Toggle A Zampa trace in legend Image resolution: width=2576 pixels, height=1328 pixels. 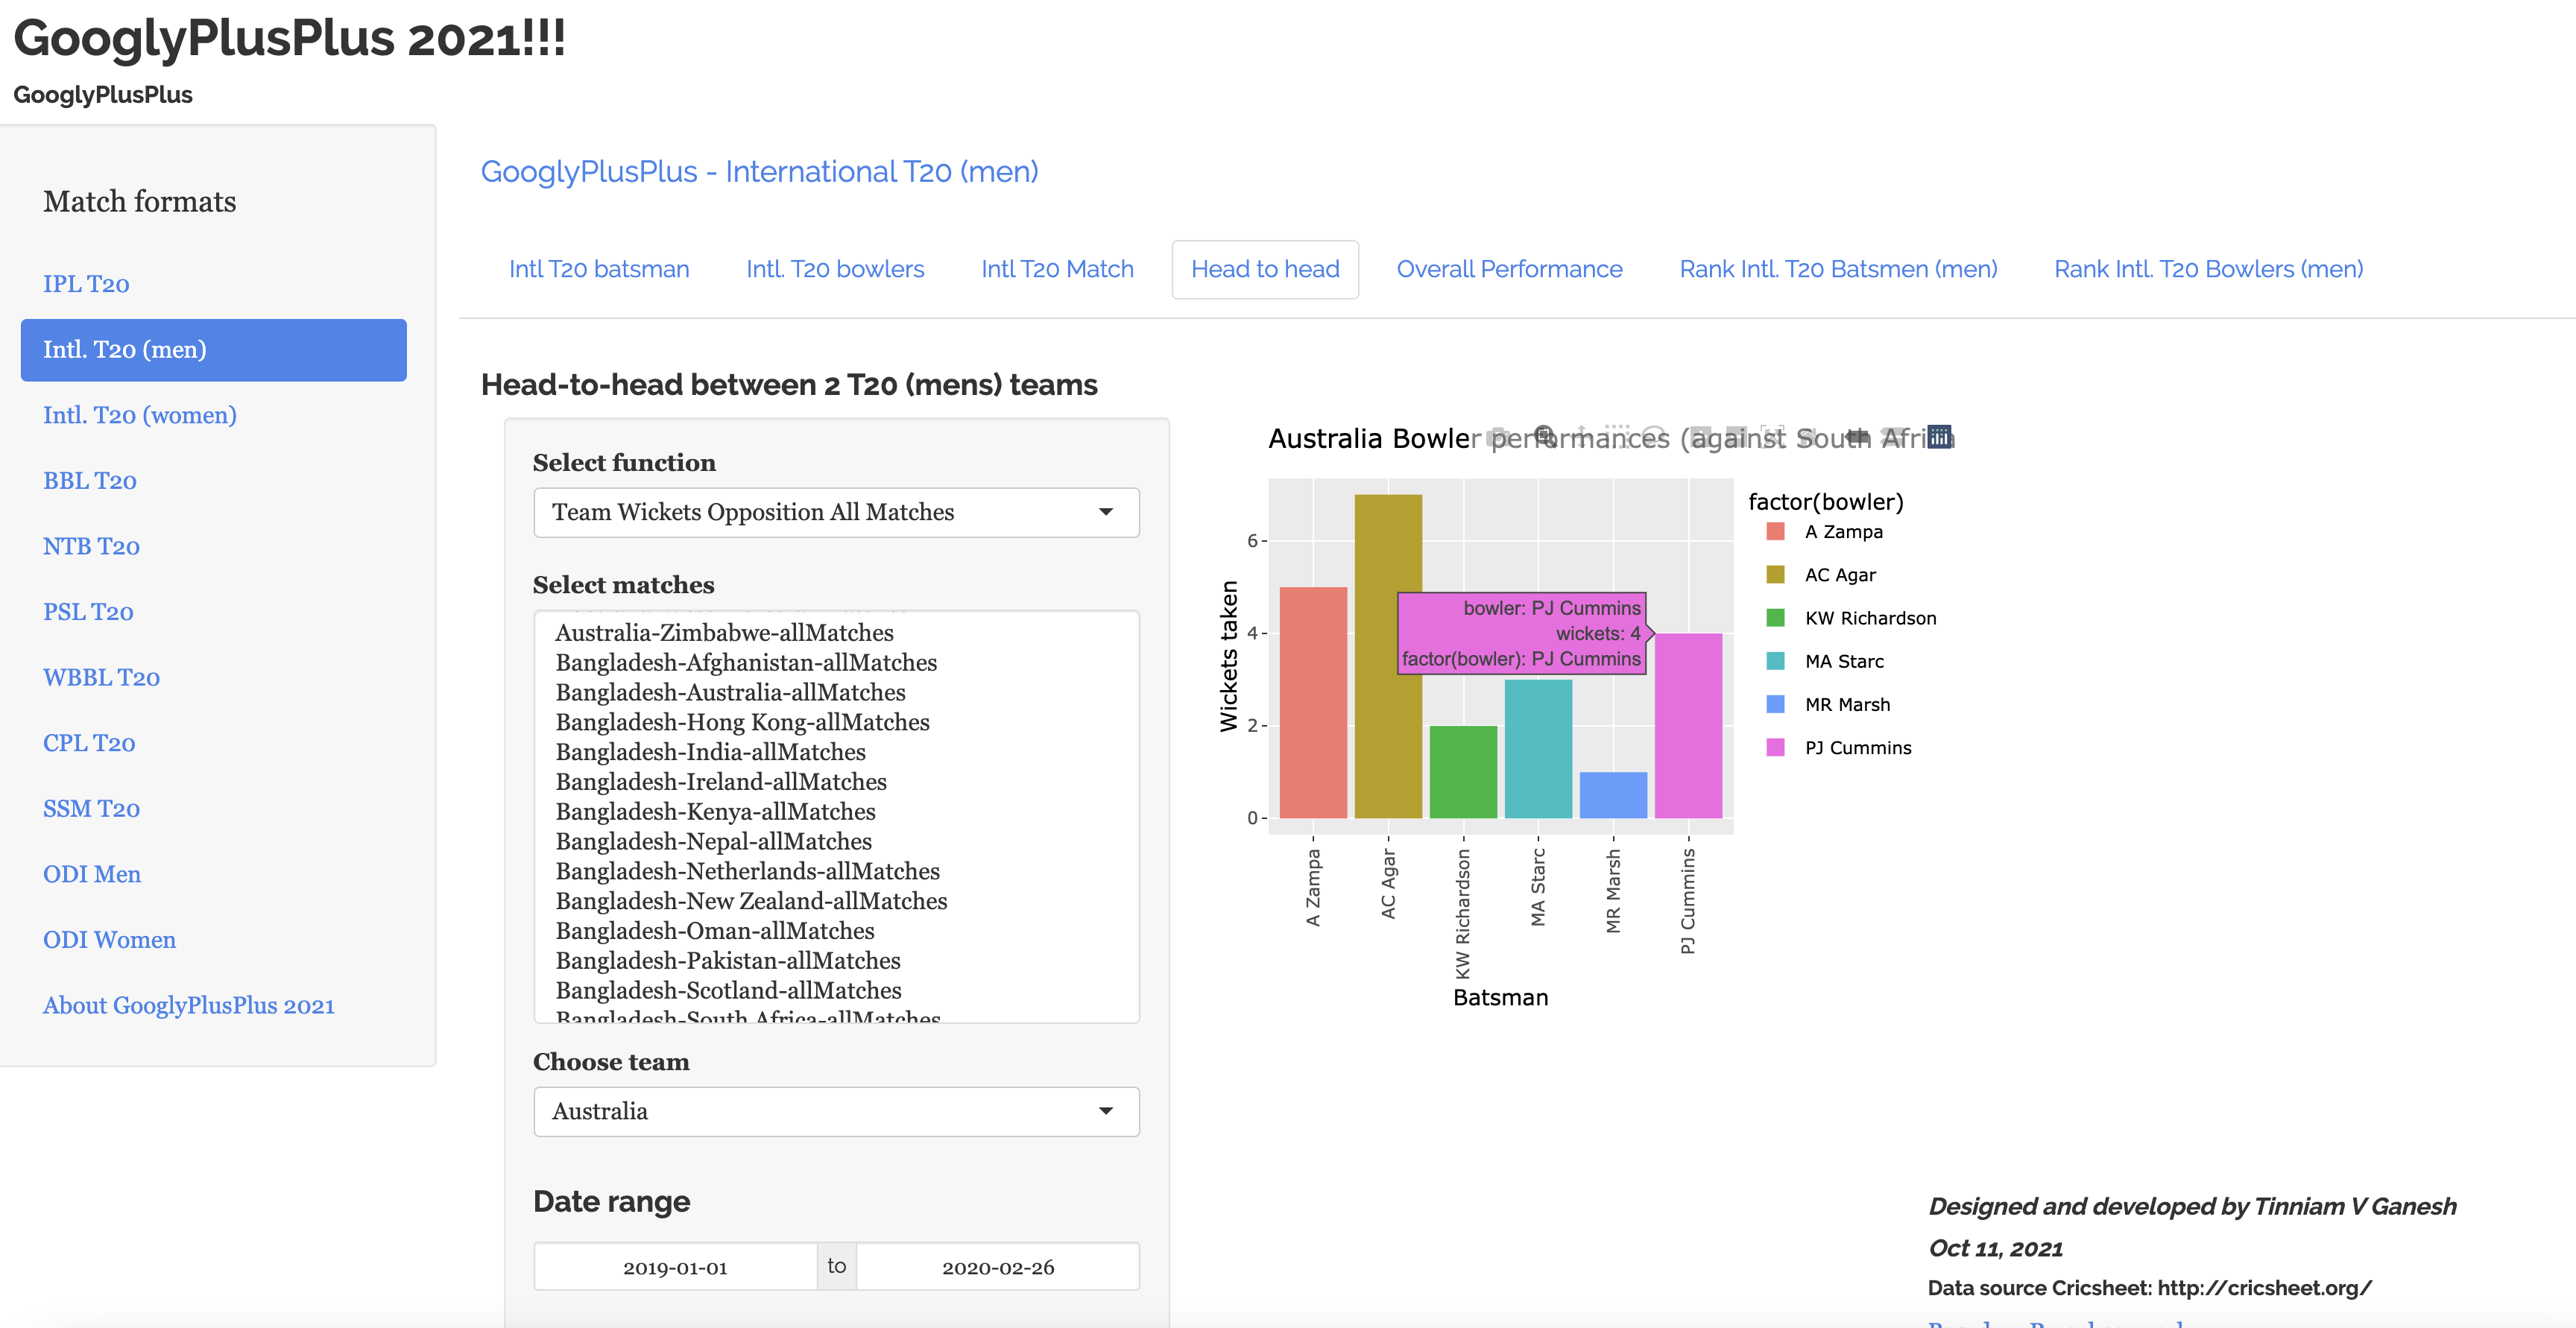(x=1843, y=532)
